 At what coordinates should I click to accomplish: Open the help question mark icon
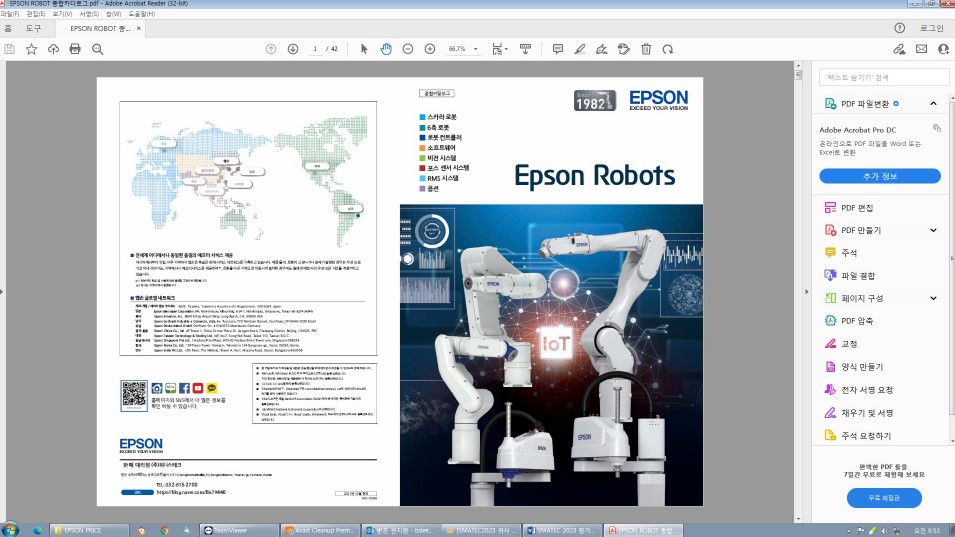[900, 28]
